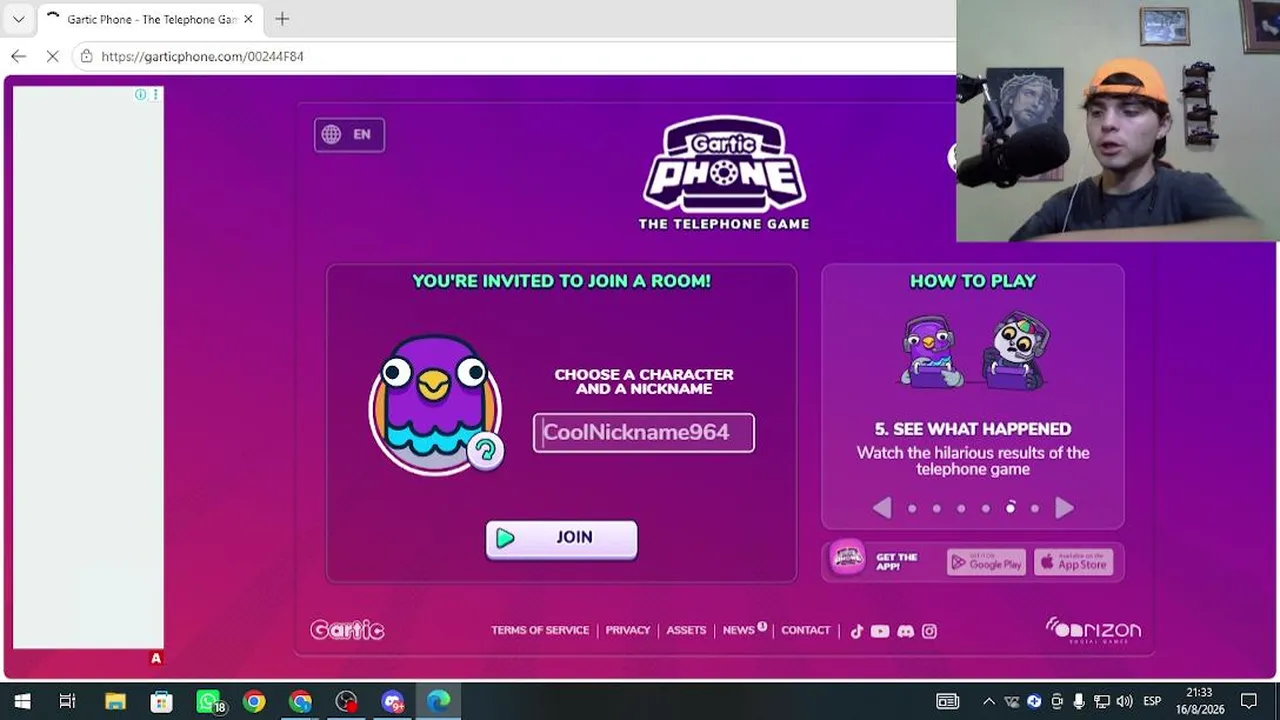The width and height of the screenshot is (1280, 720).
Task: Open the ESP input language switcher
Action: click(x=1152, y=701)
